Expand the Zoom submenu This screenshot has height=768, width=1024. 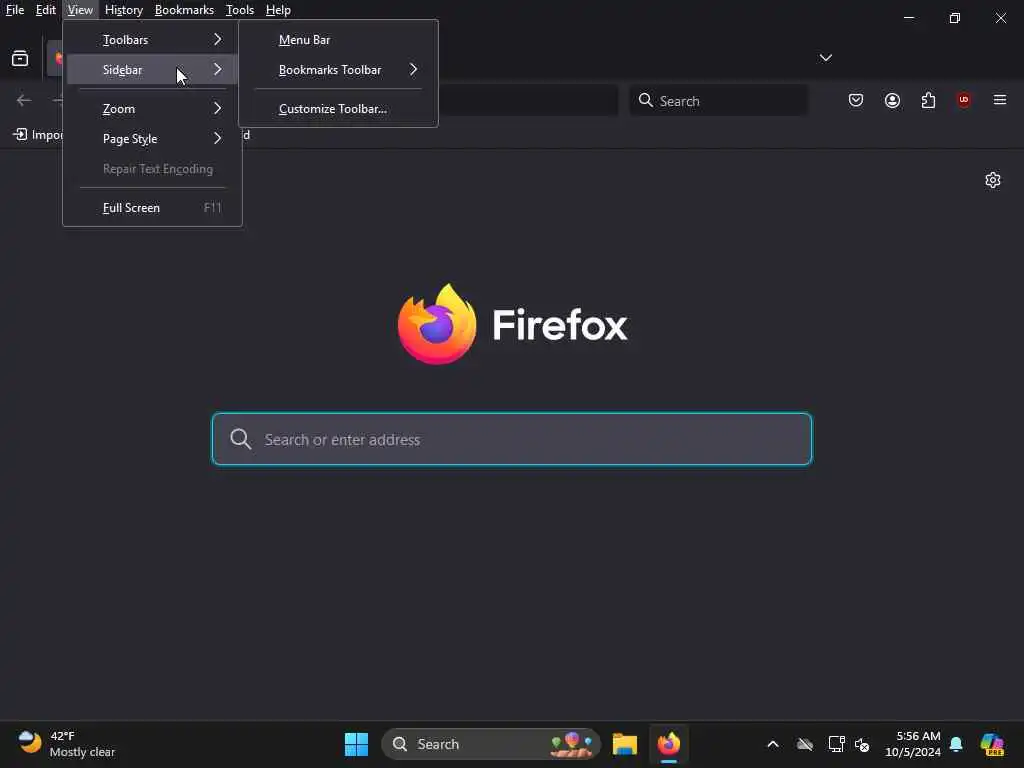[152, 109]
